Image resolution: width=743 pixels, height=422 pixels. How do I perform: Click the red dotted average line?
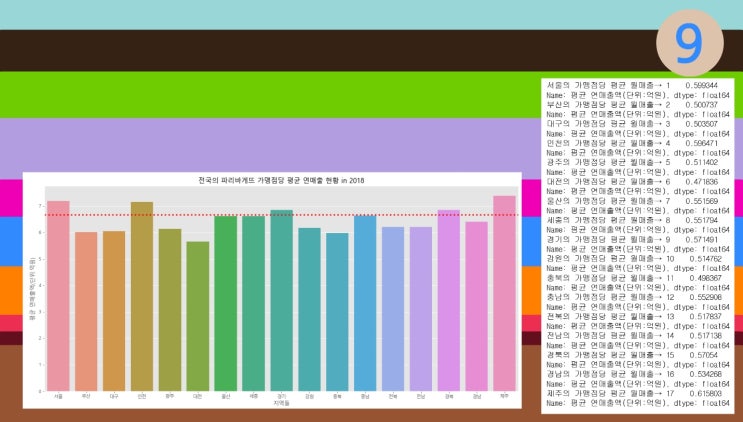point(281,215)
